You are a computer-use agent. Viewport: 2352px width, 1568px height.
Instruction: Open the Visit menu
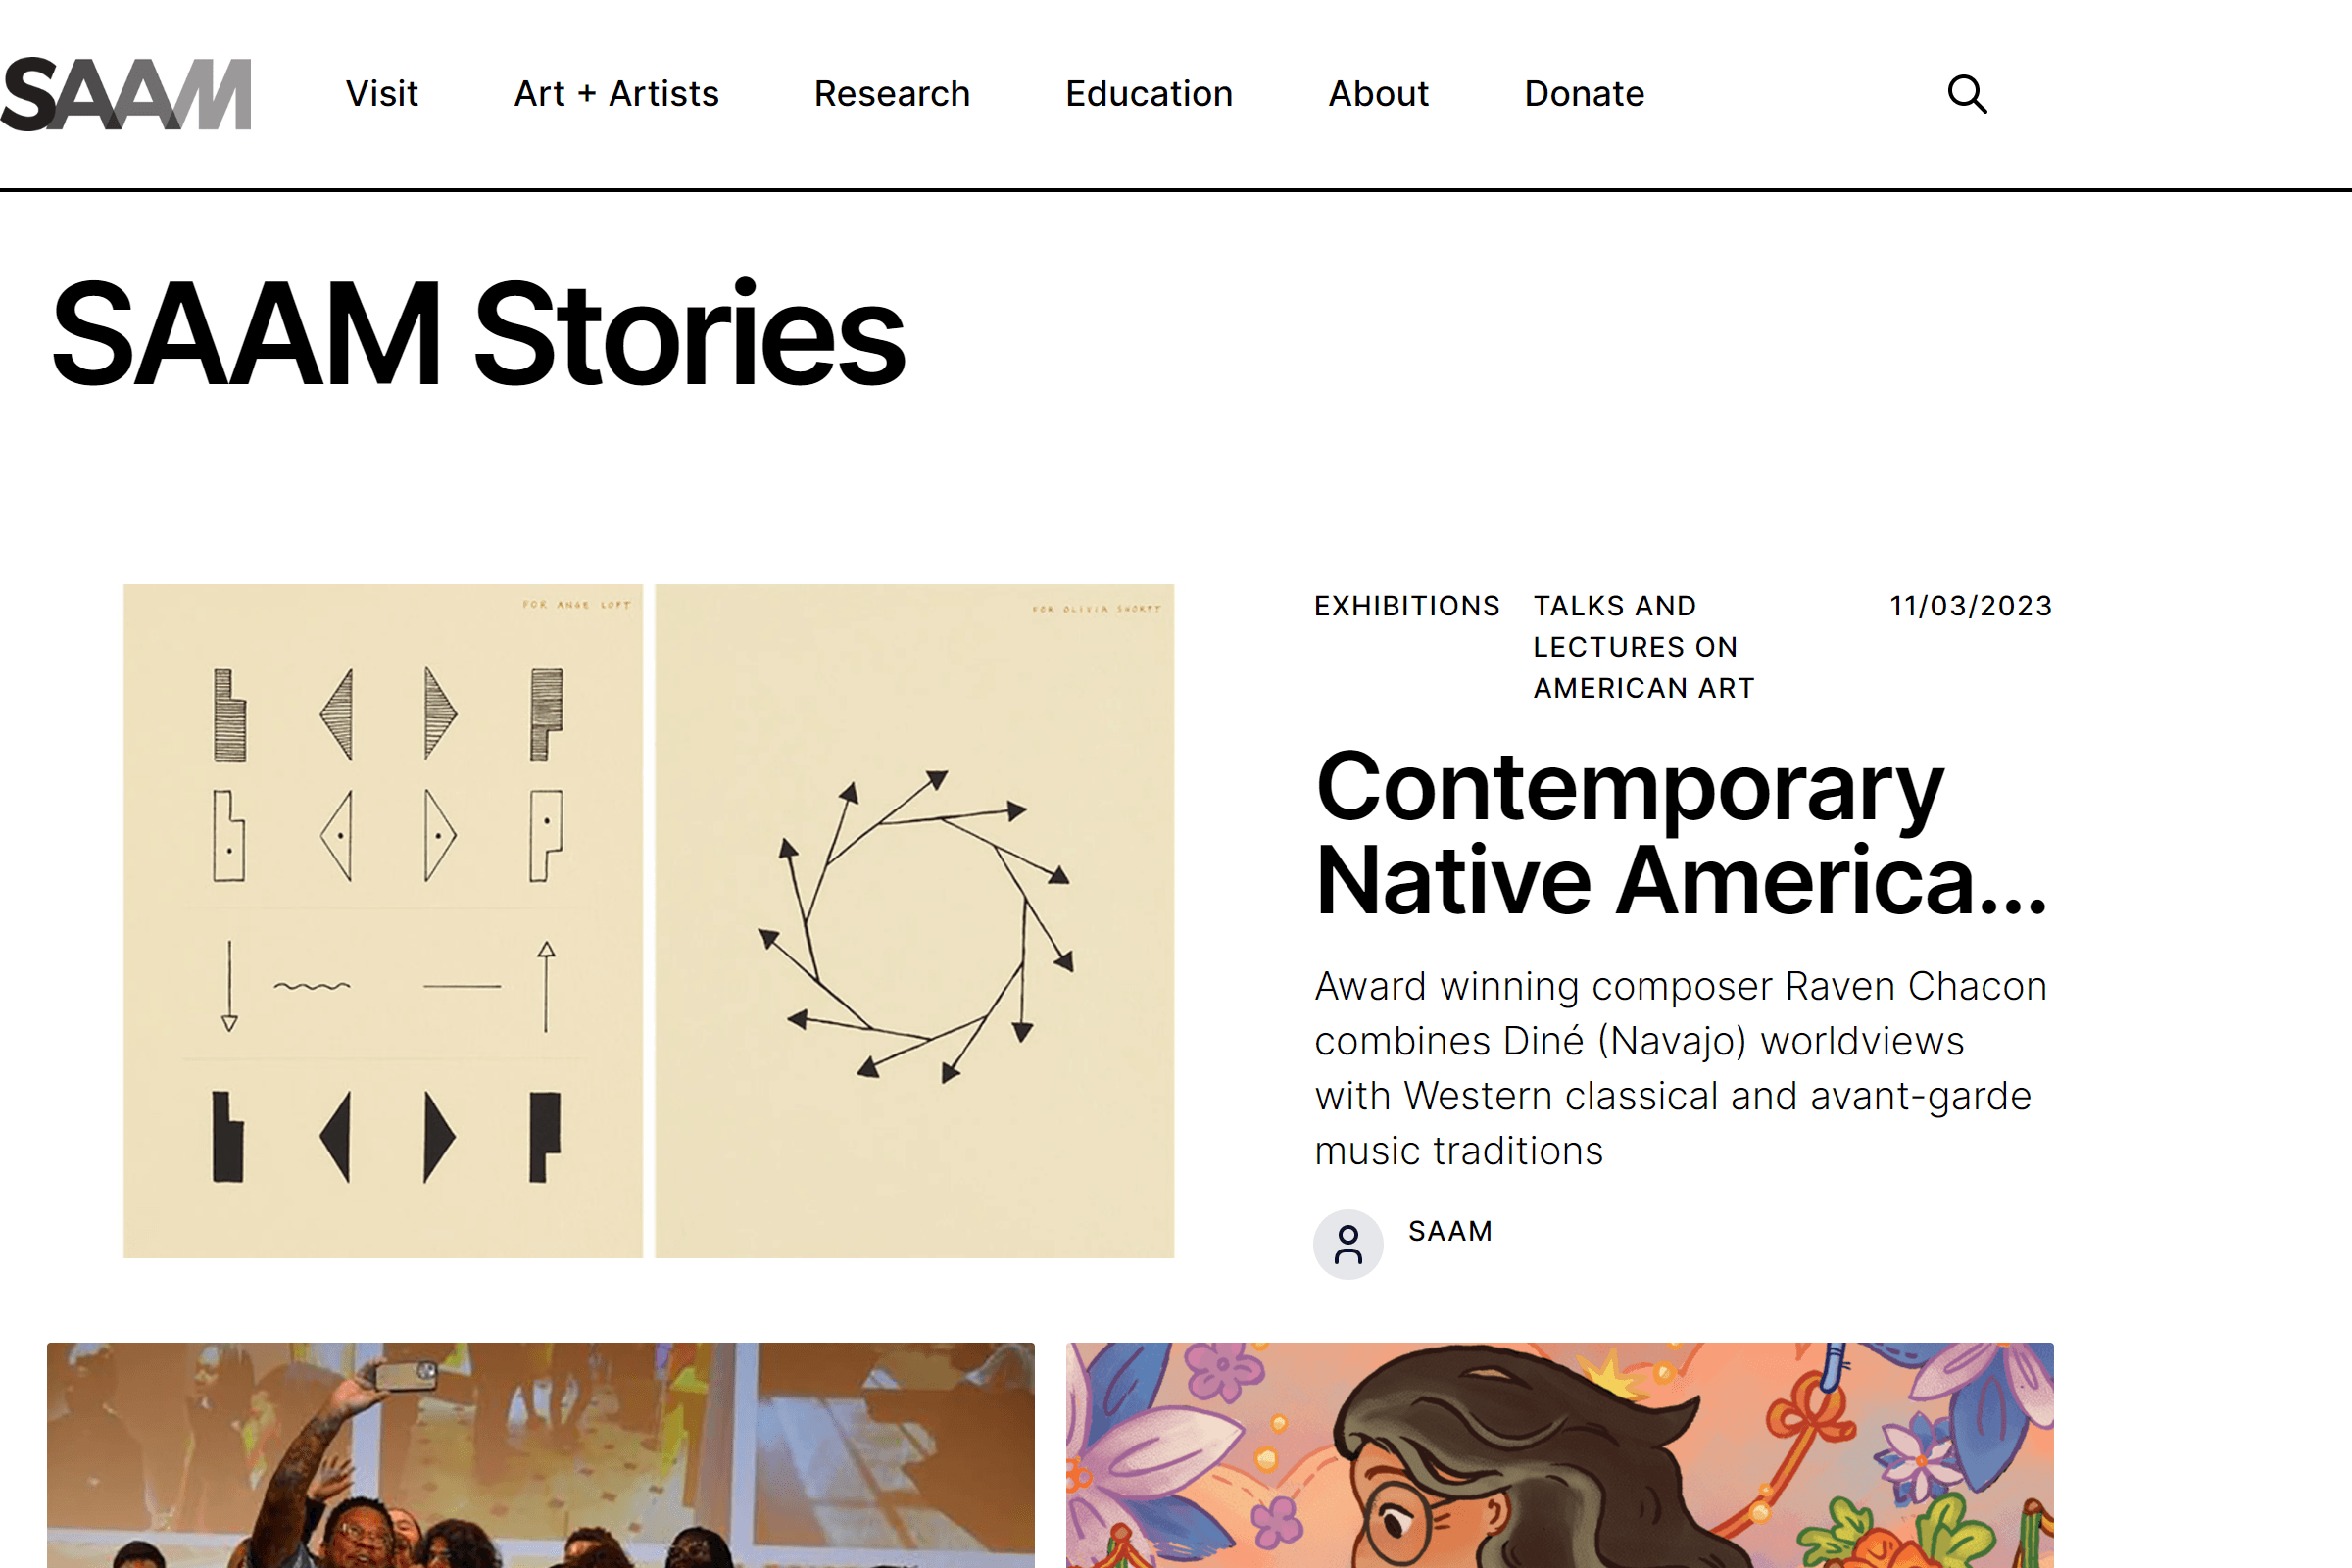381,94
